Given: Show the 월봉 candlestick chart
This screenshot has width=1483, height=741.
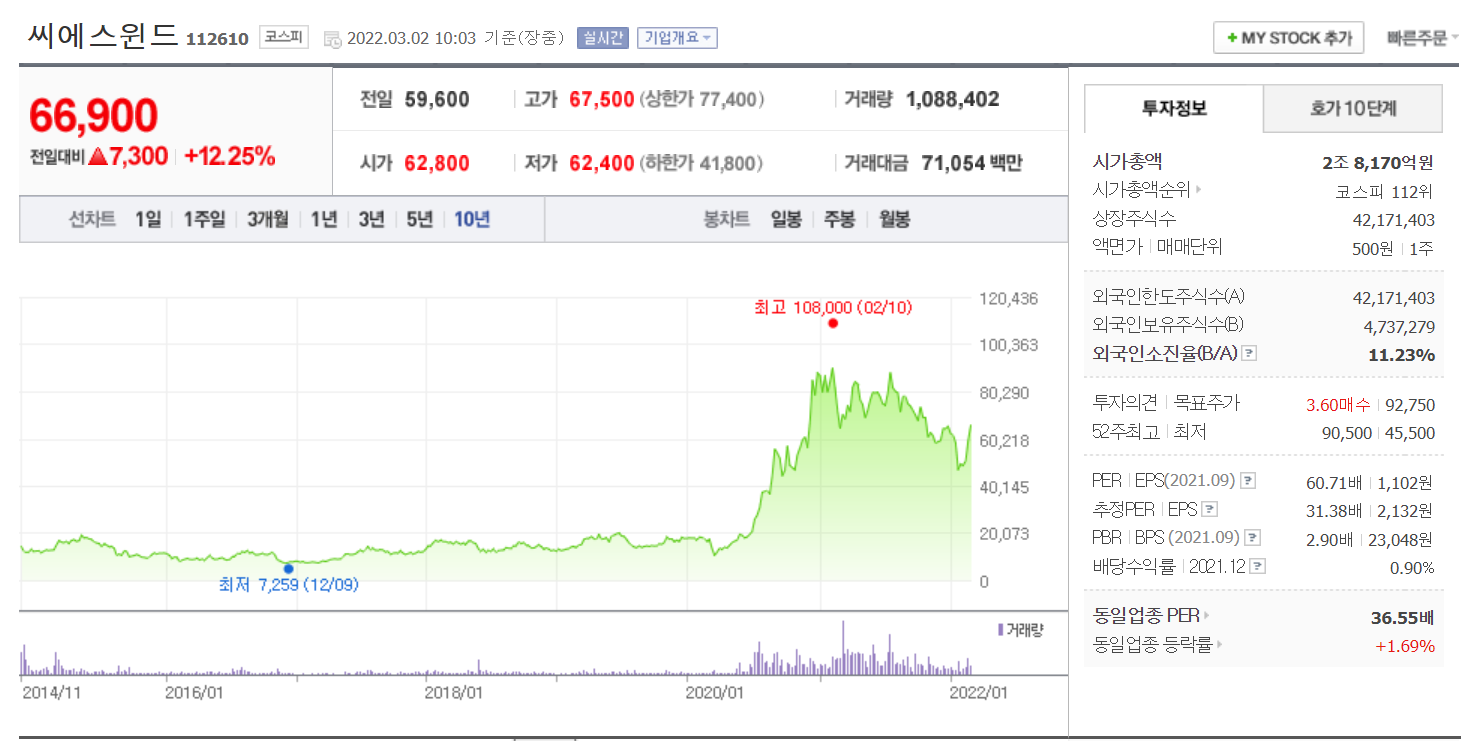Looking at the screenshot, I should point(894,219).
